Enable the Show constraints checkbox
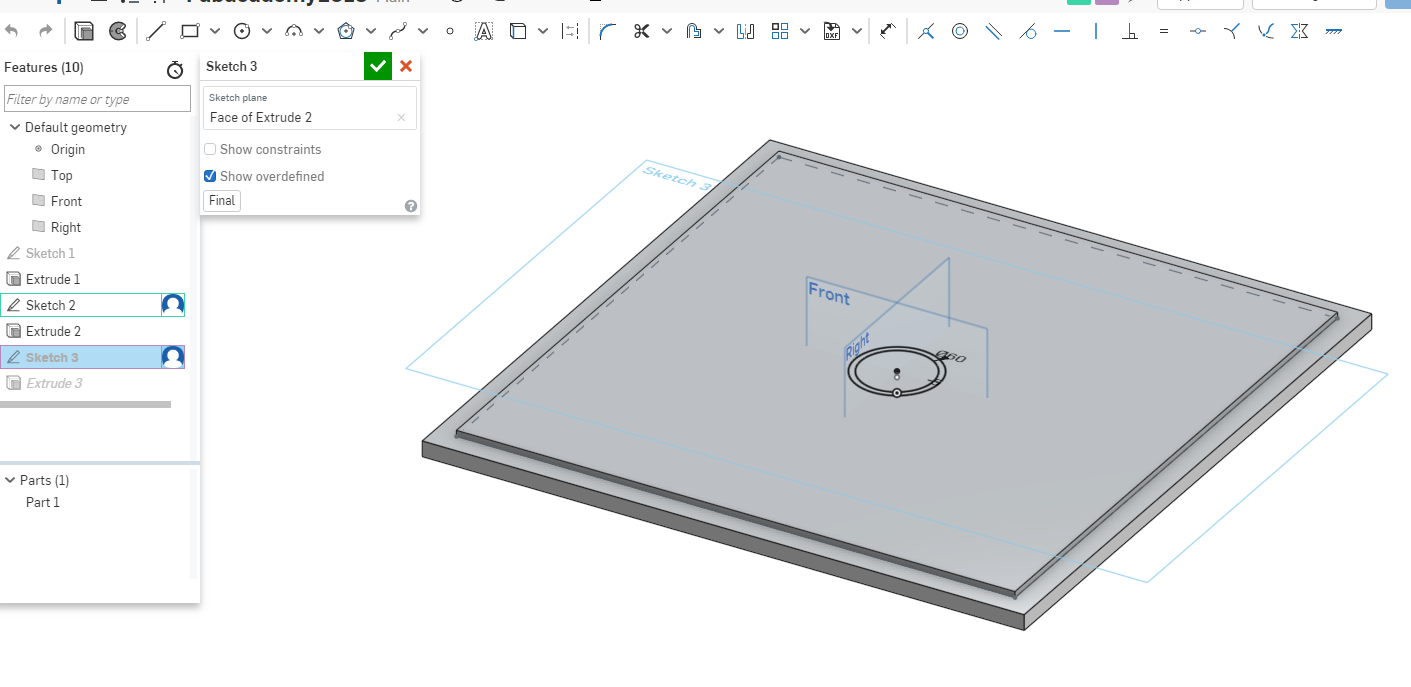The width and height of the screenshot is (1411, 687). pos(210,149)
